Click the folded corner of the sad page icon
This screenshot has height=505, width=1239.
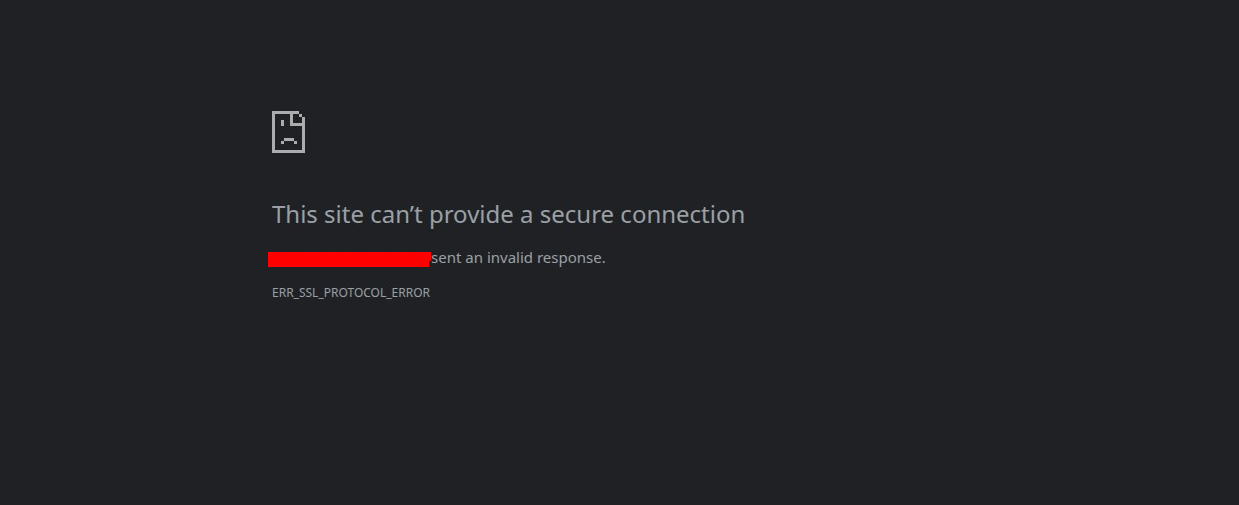click(299, 117)
